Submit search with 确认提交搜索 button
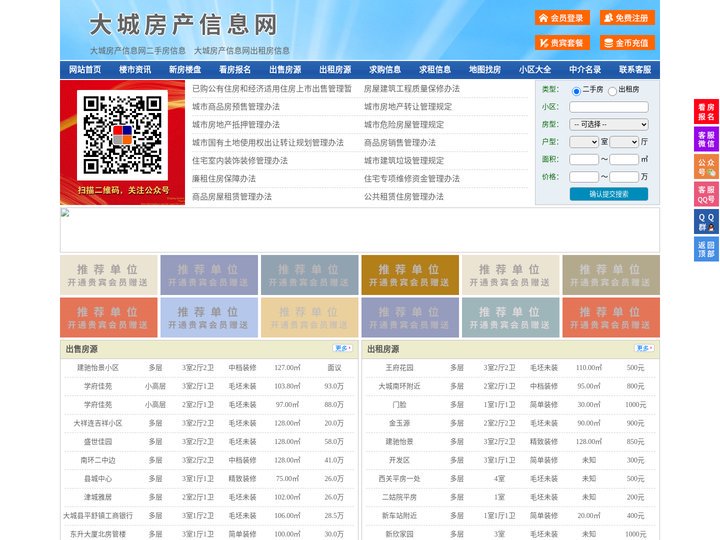 coord(609,194)
